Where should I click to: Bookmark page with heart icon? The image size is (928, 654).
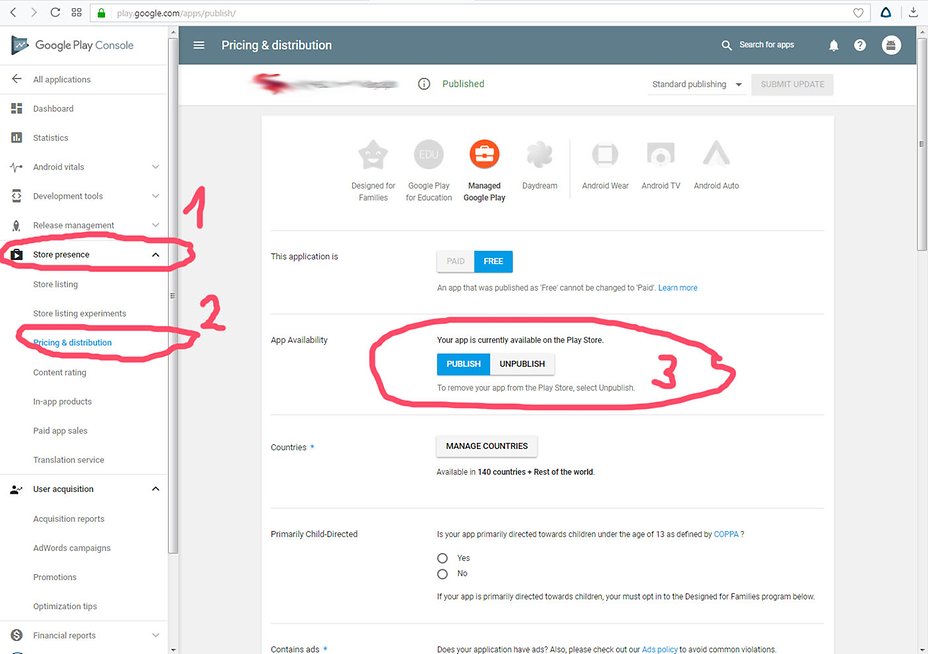(x=858, y=12)
